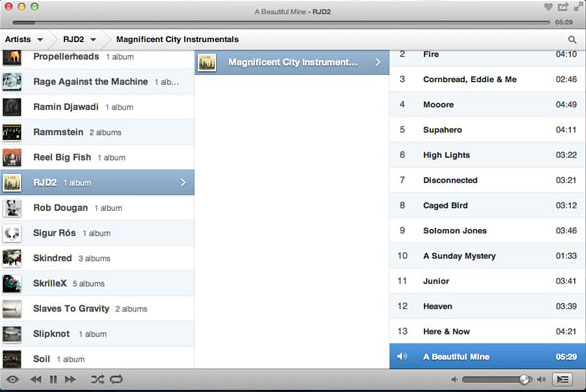Open the RJD2 breadcrumb dropdown
Image resolution: width=586 pixels, height=392 pixels.
point(80,39)
